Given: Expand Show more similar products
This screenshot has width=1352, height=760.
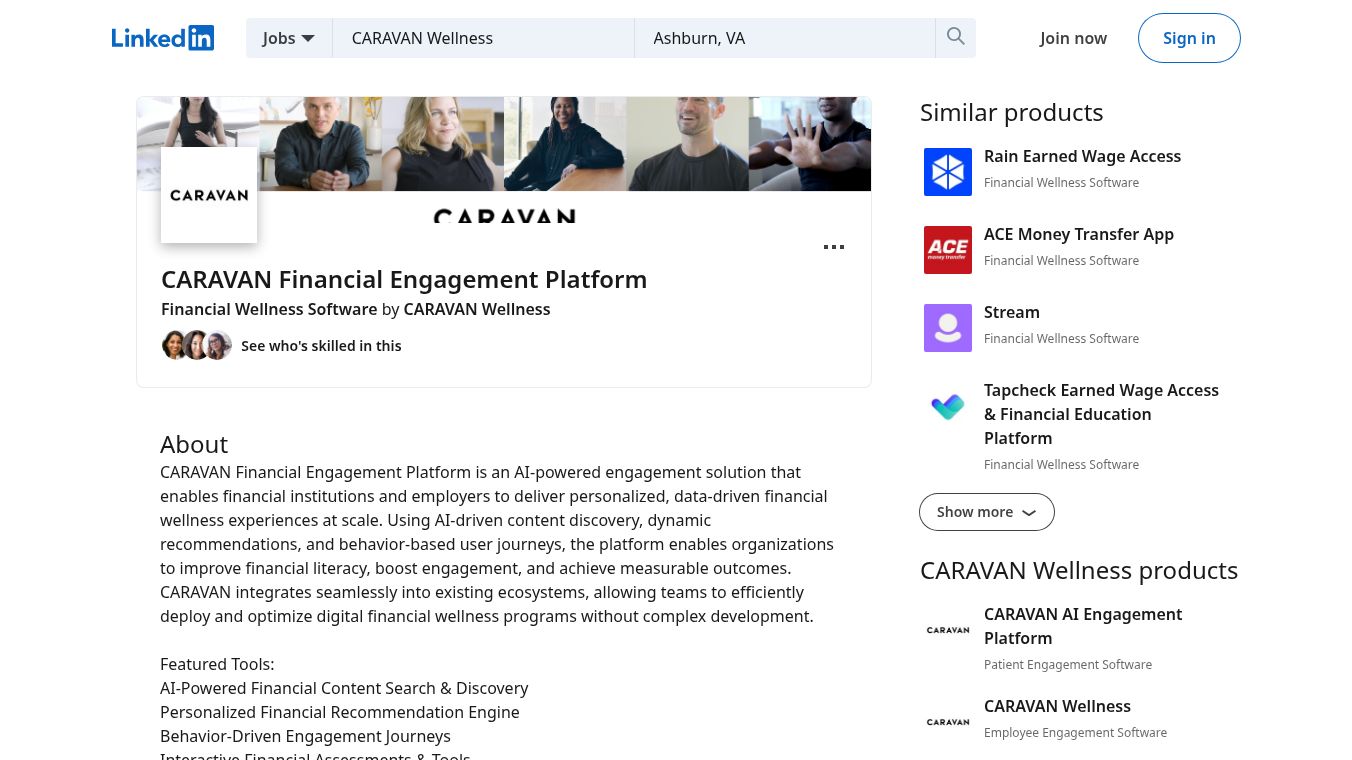Looking at the screenshot, I should [x=986, y=511].
